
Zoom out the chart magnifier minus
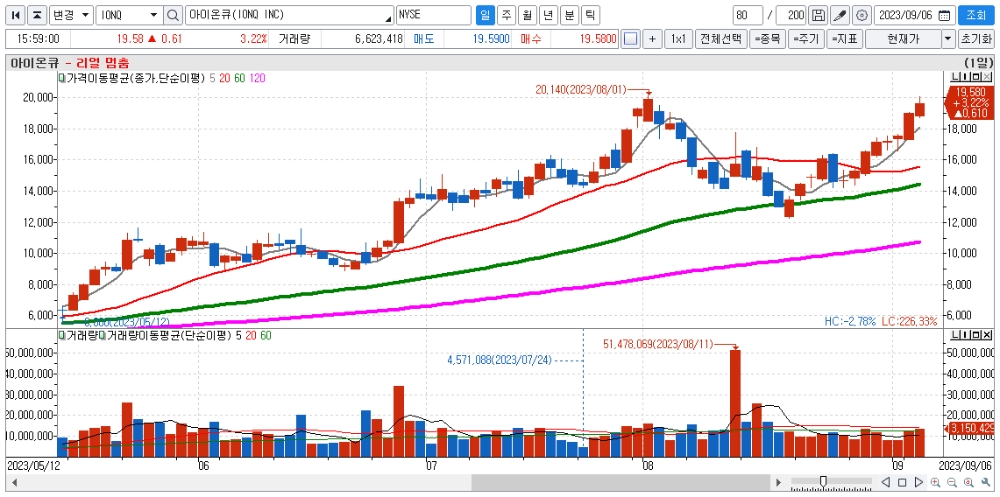(952, 482)
